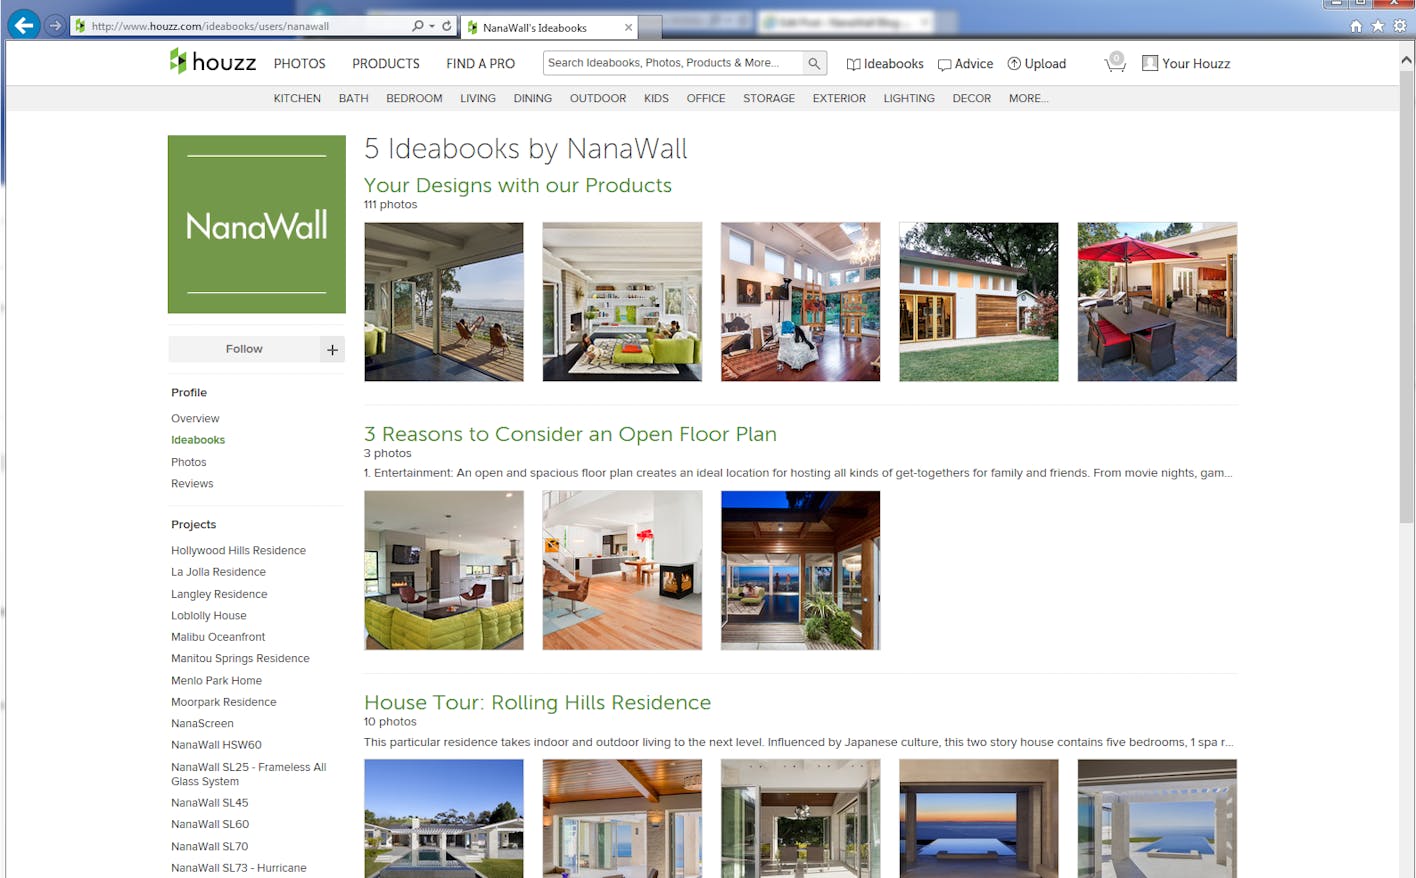Click the page vertical scrollbar thumb

tap(1406, 295)
